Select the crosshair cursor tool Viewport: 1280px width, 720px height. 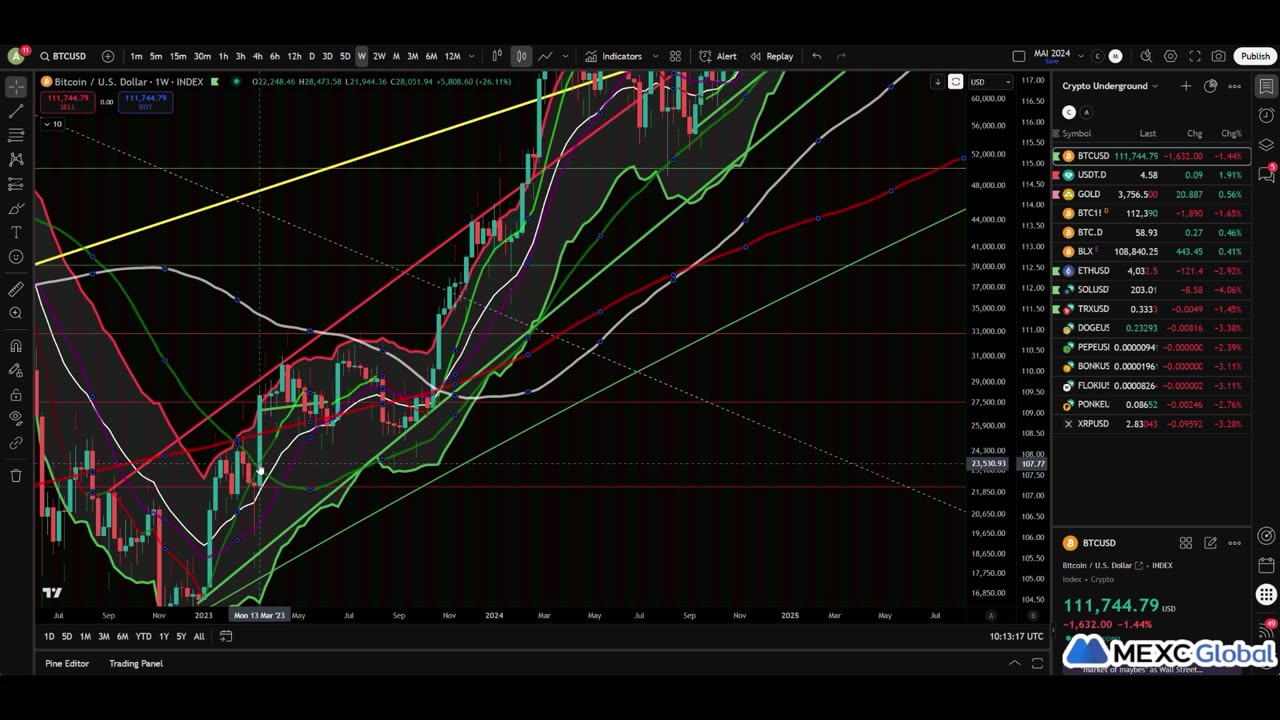(16, 87)
